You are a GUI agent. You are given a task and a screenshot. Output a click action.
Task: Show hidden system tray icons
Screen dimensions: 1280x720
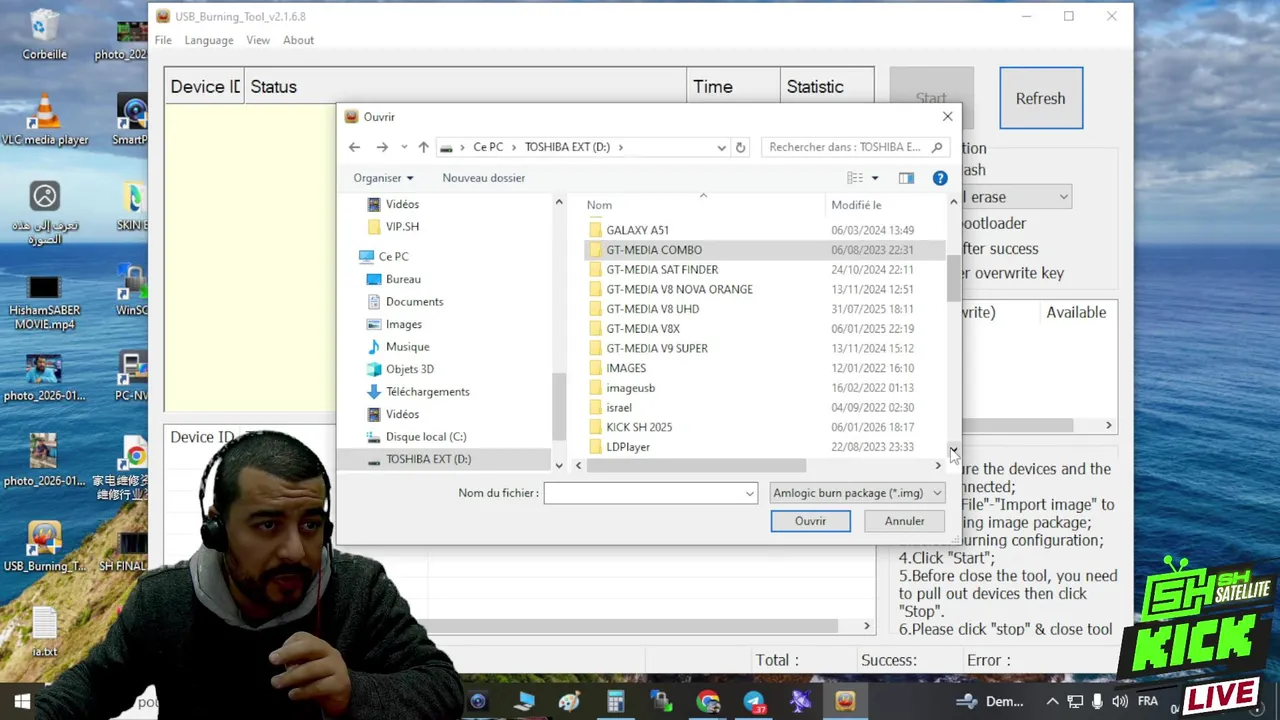pyautogui.click(x=1052, y=702)
